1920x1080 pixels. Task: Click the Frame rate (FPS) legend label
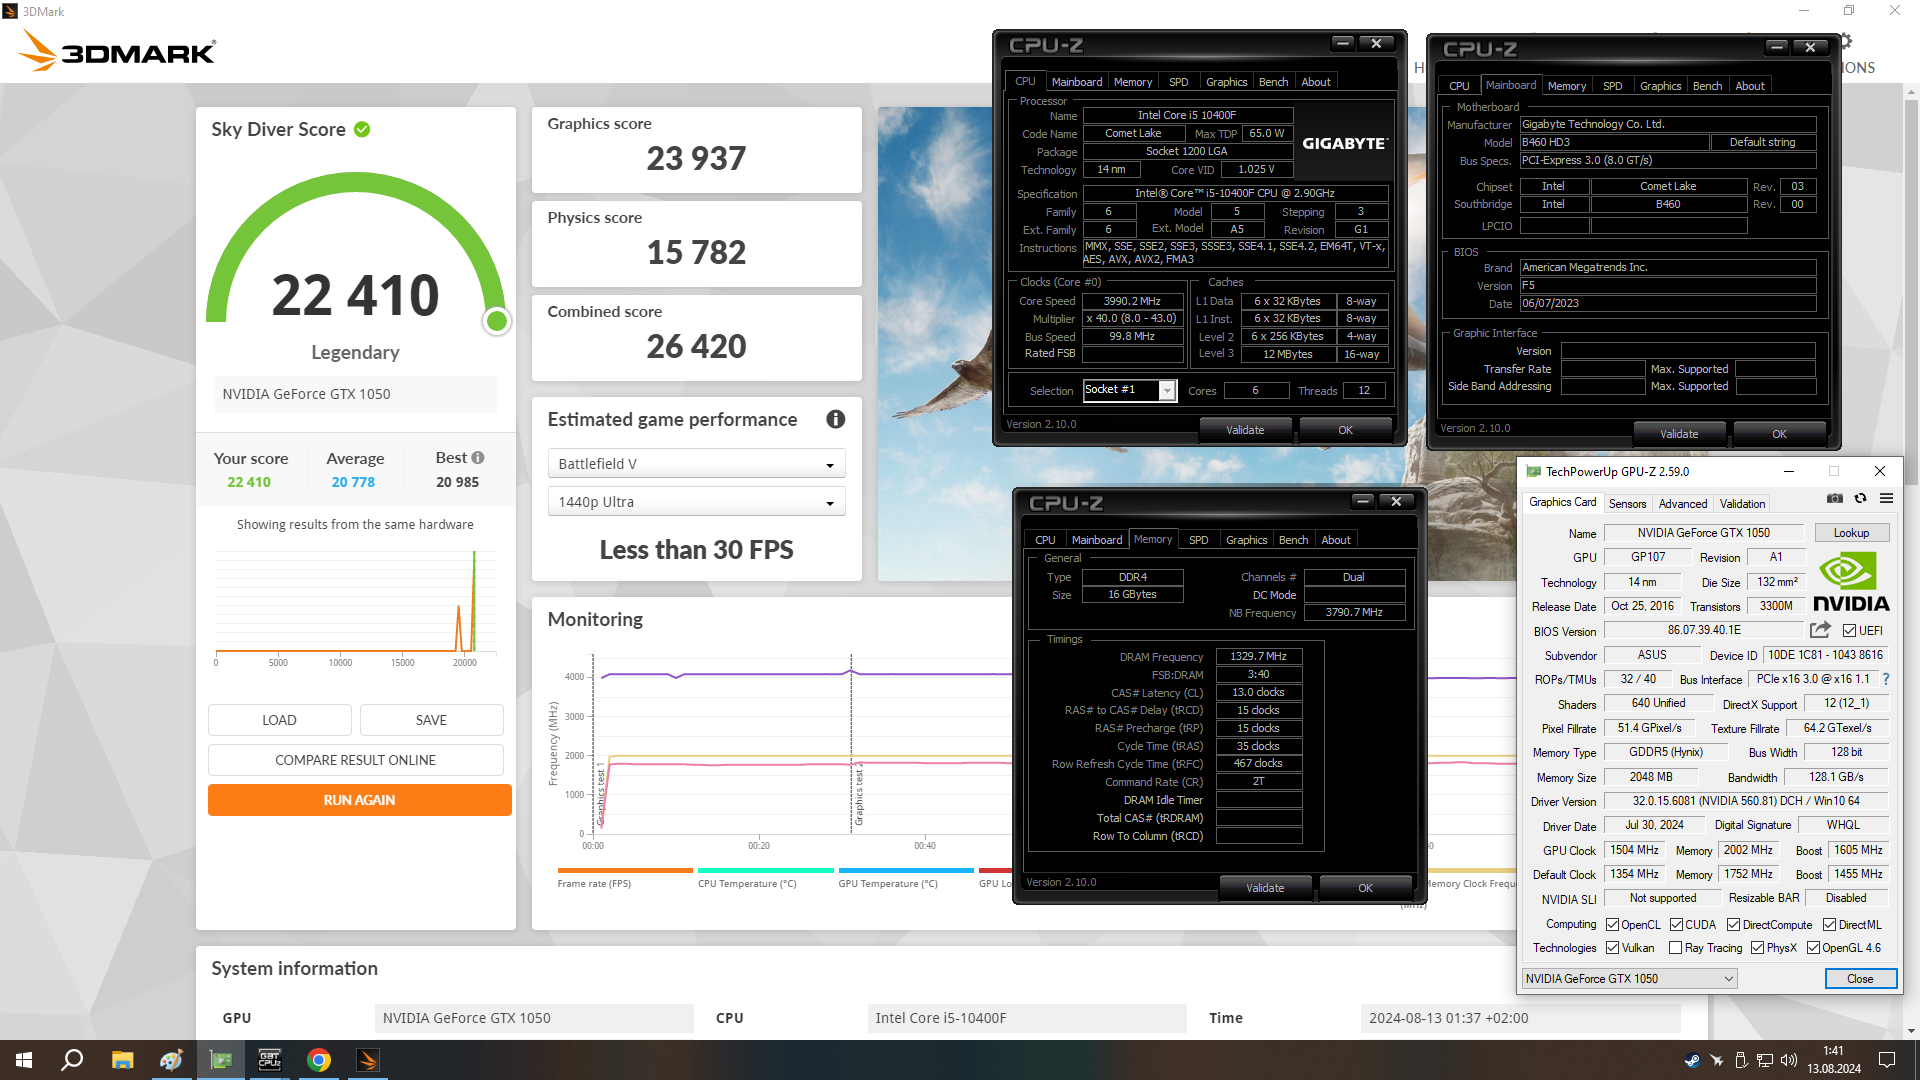point(594,884)
